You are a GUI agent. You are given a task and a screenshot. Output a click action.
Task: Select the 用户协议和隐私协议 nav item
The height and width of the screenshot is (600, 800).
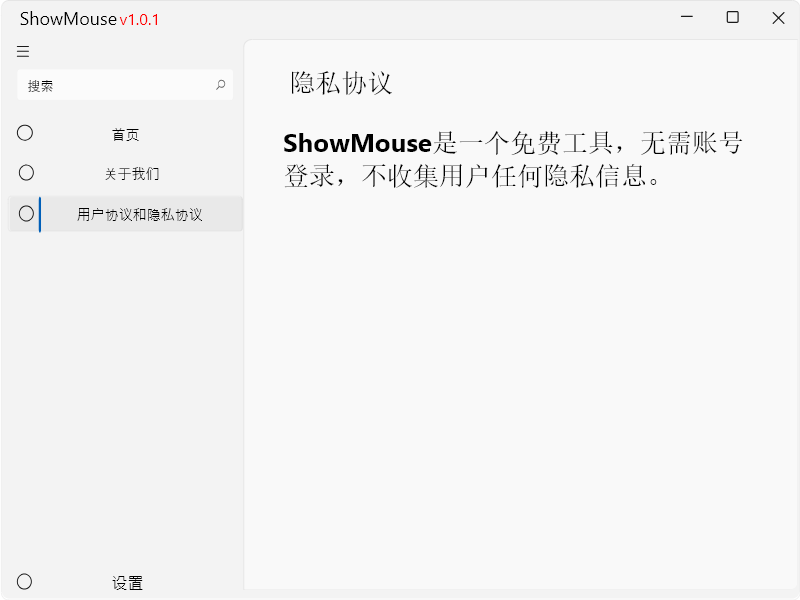(x=140, y=215)
